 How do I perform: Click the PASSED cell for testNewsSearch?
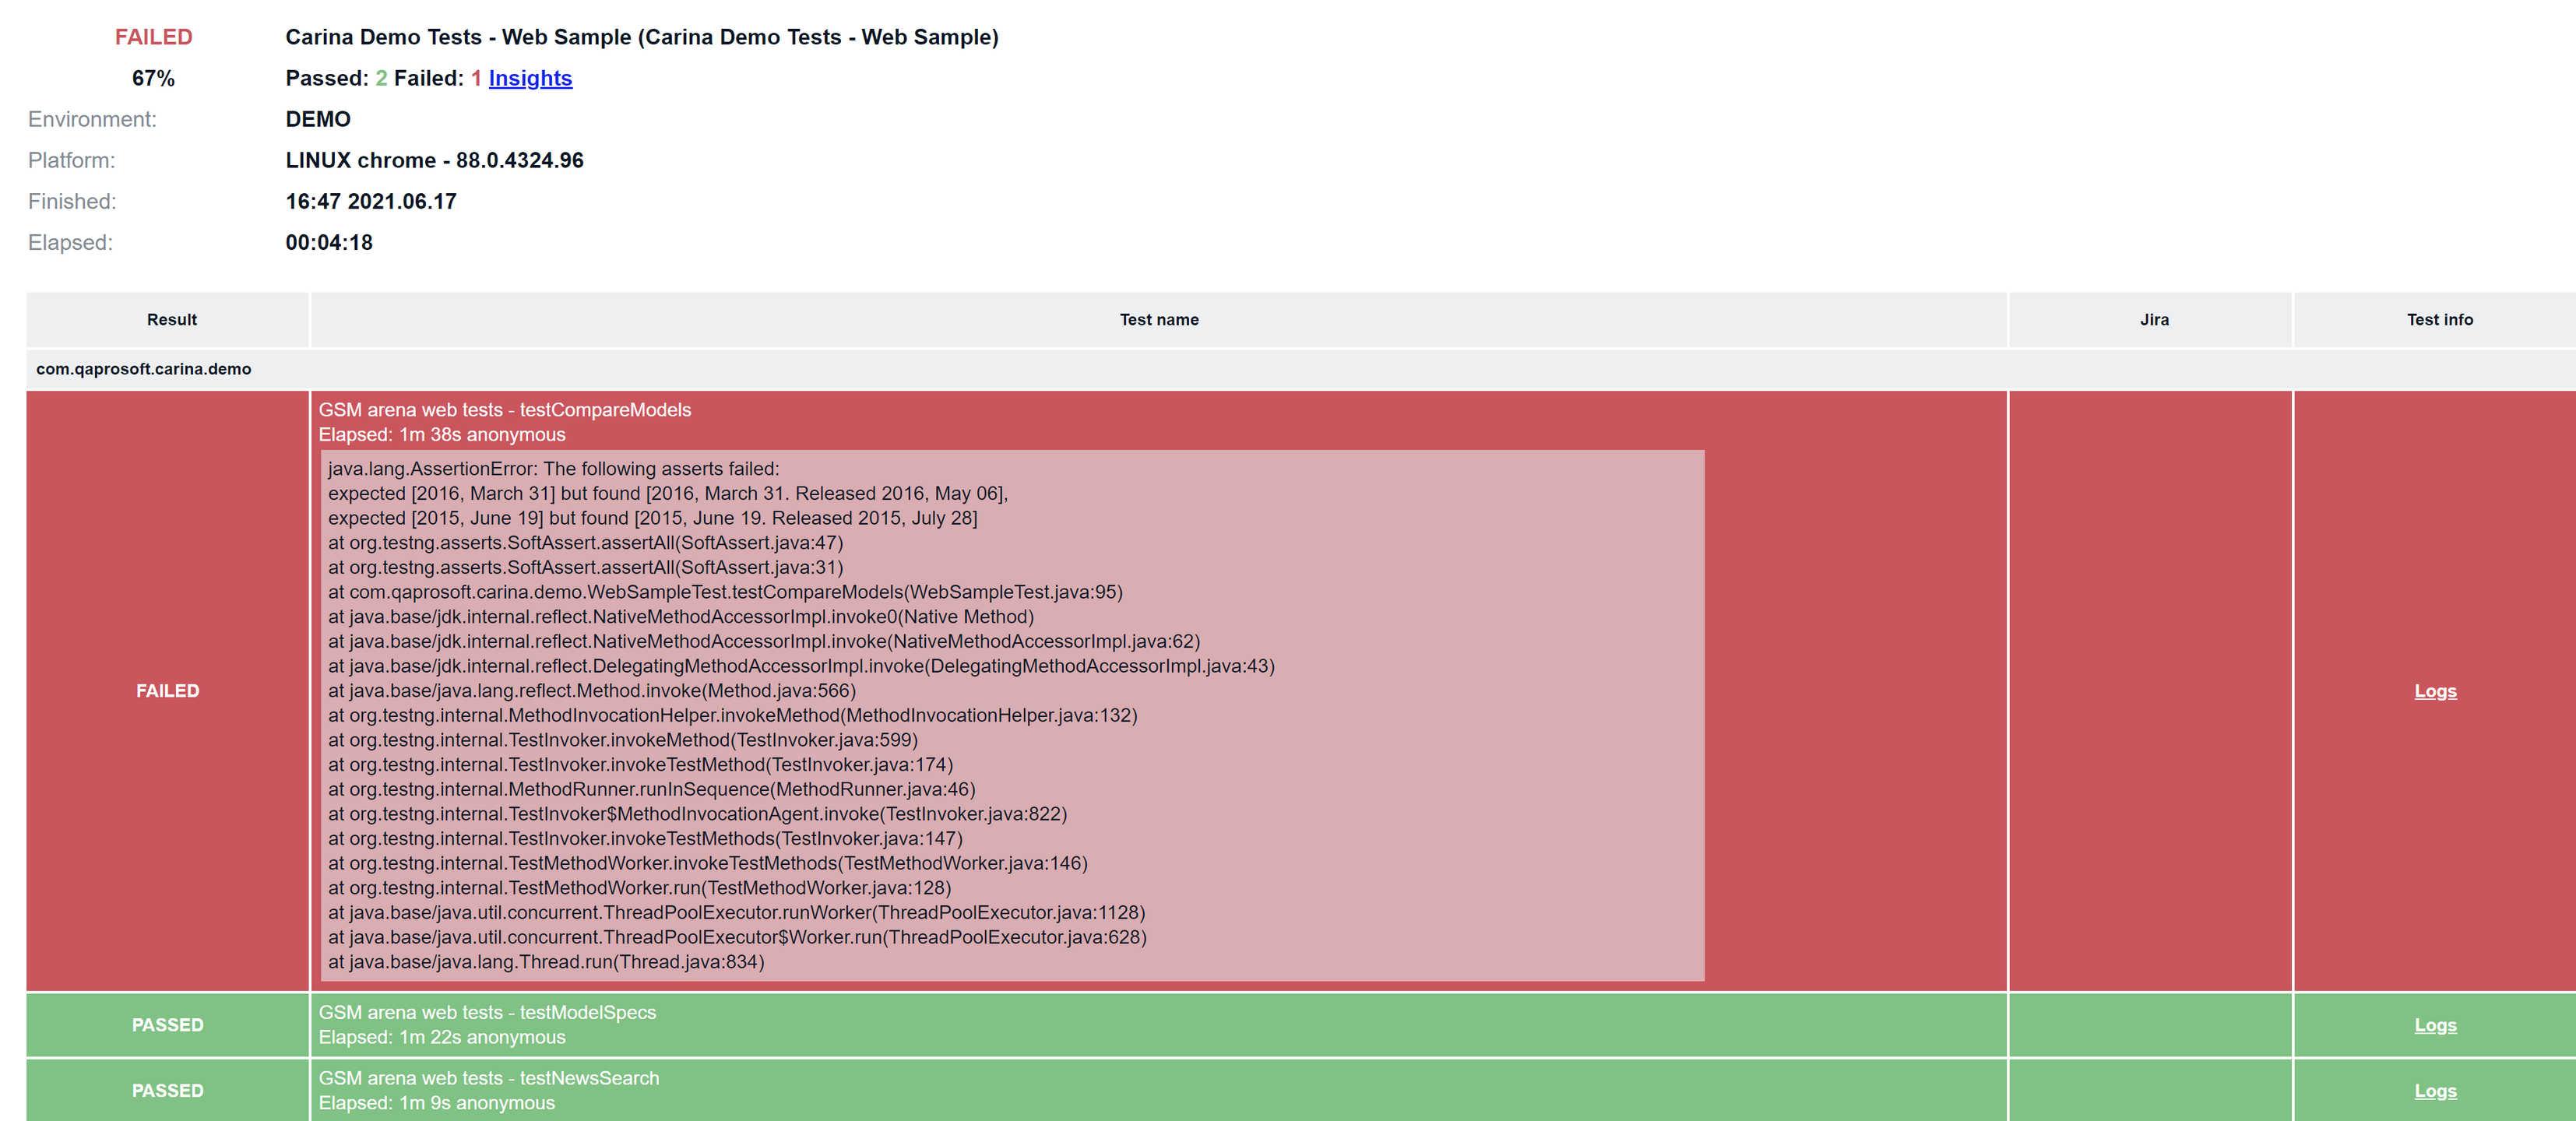pos(167,1091)
